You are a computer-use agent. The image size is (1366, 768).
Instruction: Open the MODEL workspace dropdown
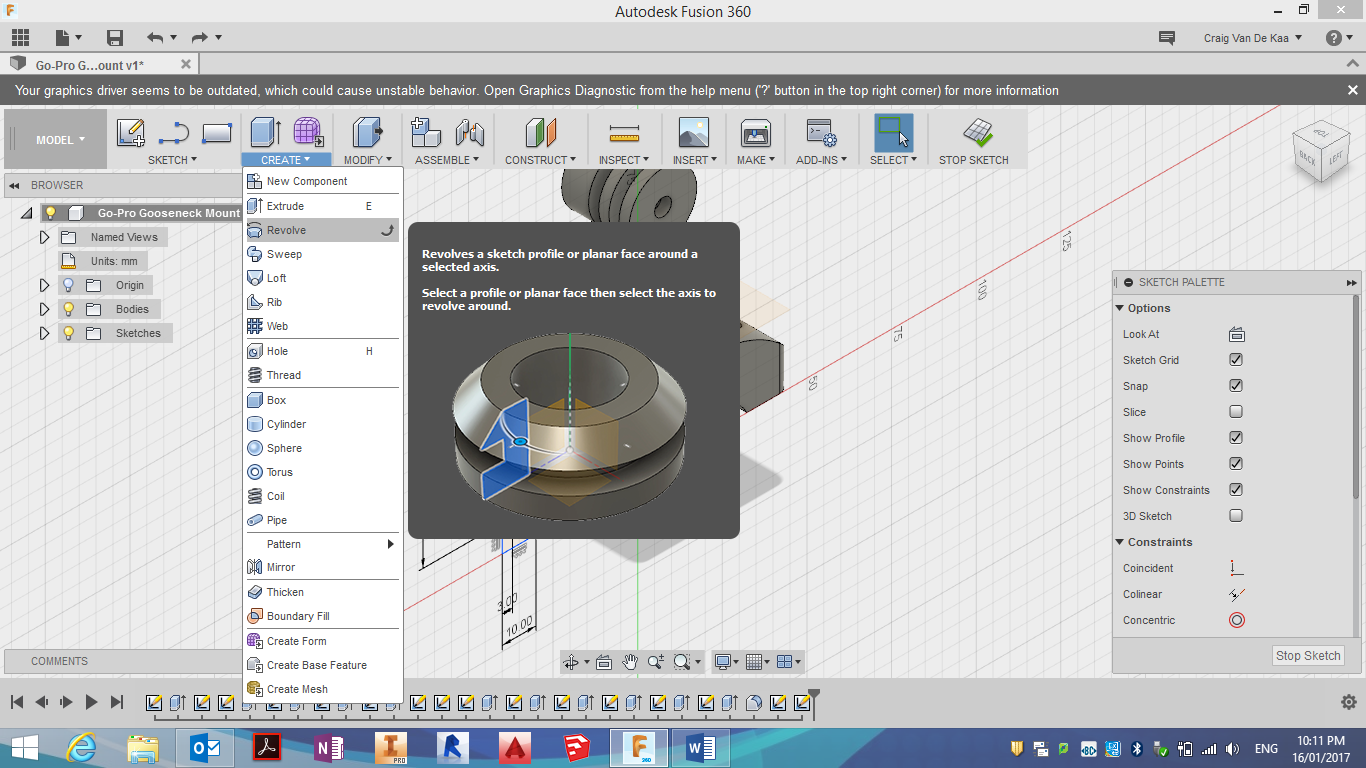[x=60, y=140]
